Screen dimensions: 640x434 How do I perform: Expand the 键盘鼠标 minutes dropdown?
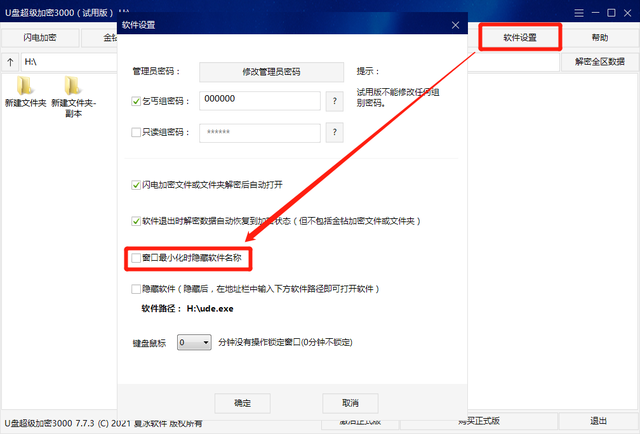tap(194, 342)
